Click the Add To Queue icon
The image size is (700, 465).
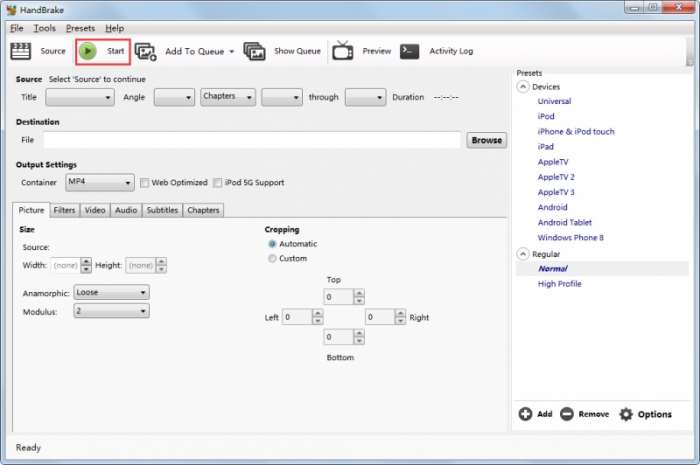point(146,51)
